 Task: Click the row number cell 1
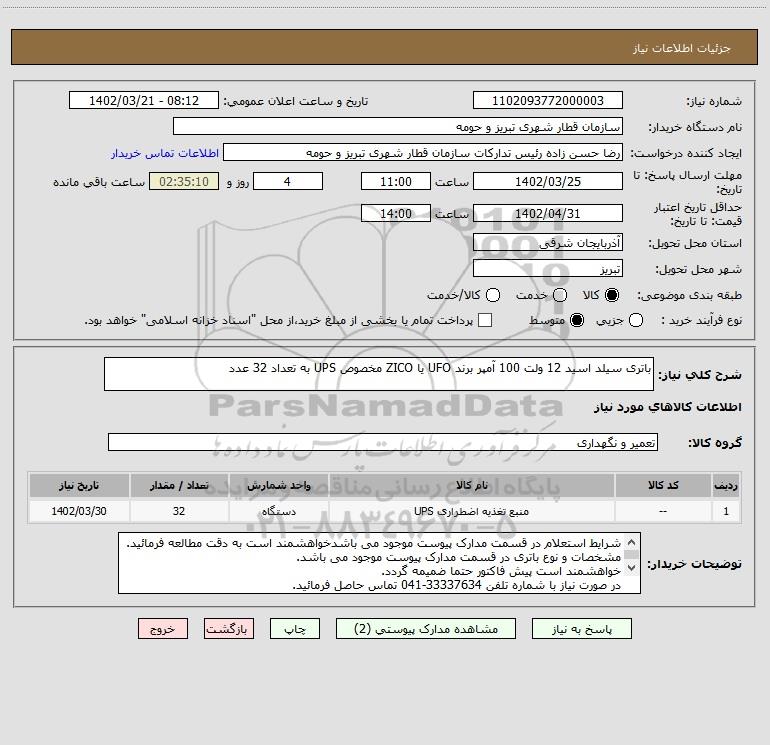[726, 511]
